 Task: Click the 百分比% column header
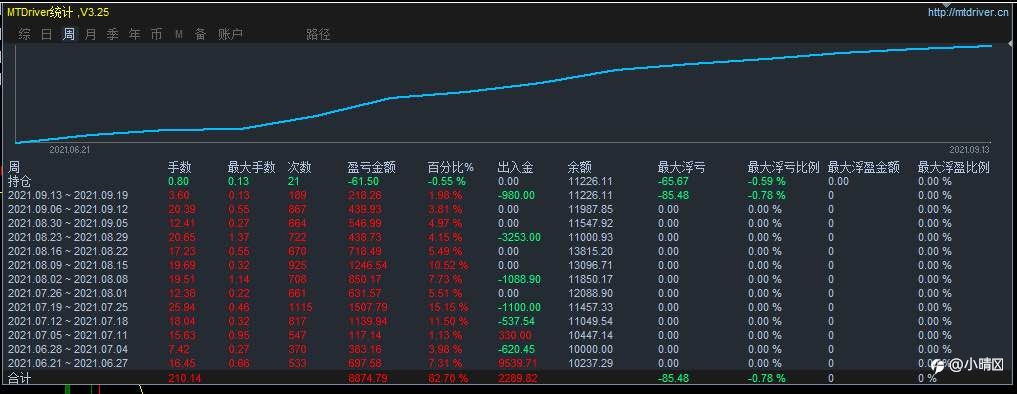point(451,167)
